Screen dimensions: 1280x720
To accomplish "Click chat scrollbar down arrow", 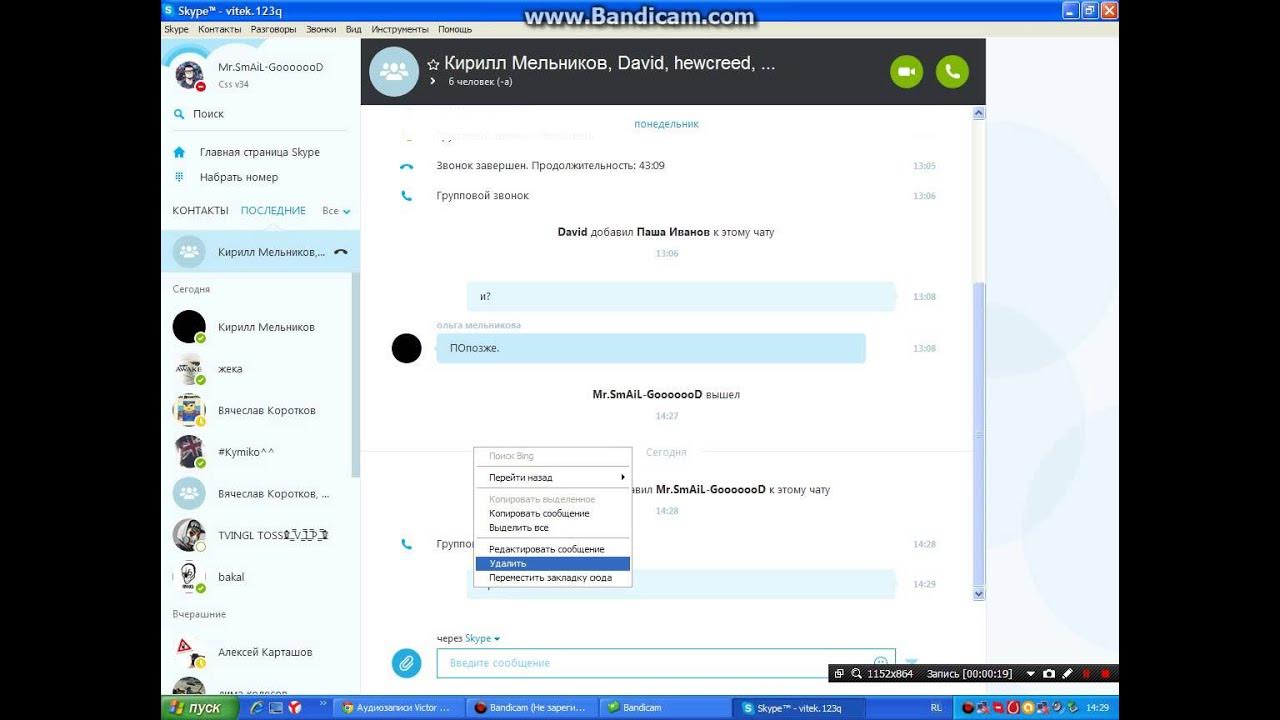I will pyautogui.click(x=979, y=594).
